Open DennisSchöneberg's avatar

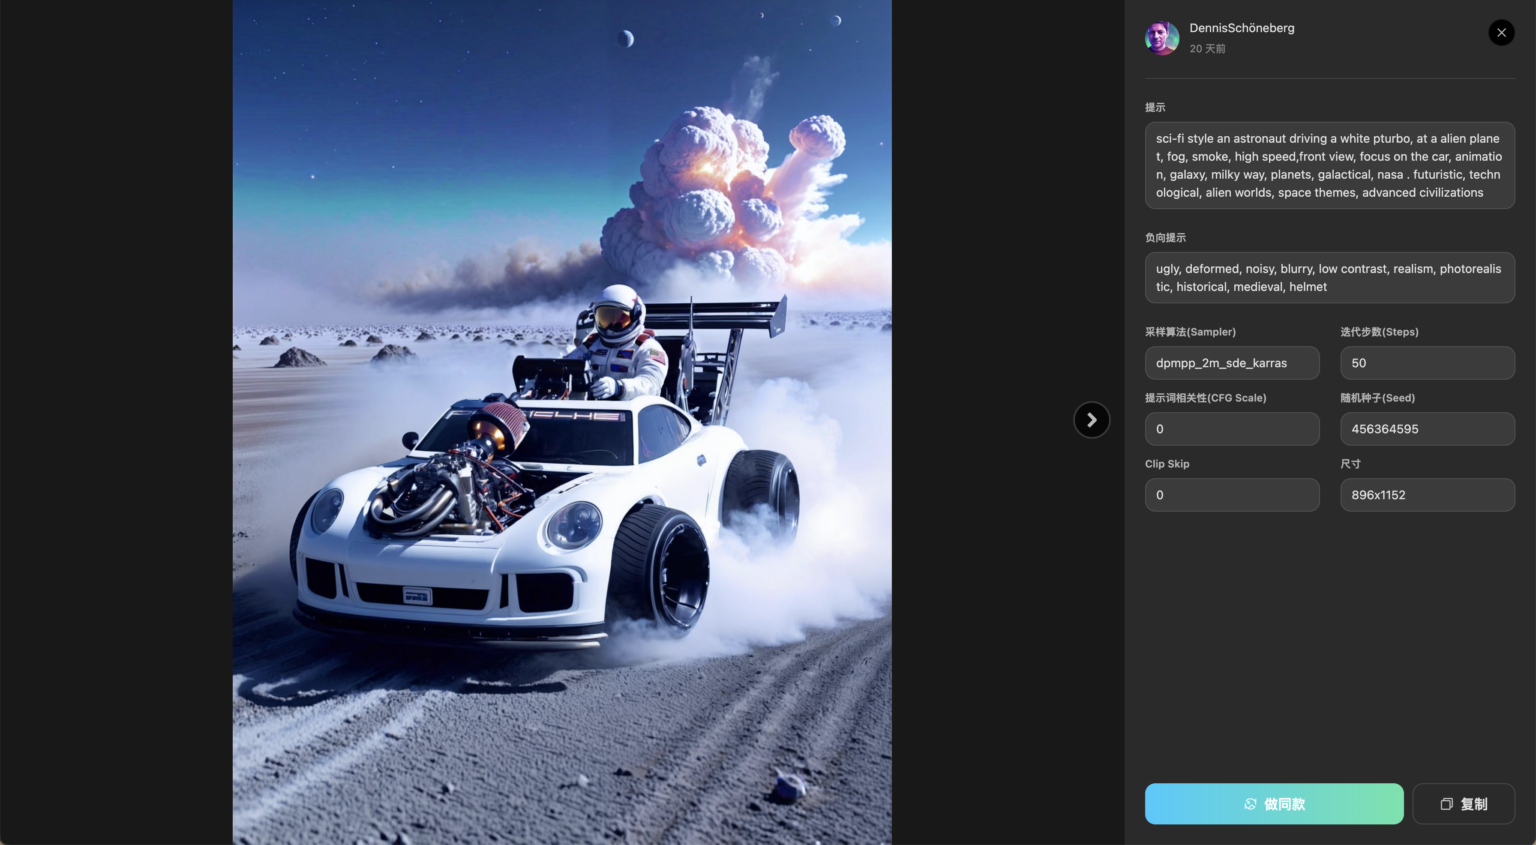[x=1162, y=38]
